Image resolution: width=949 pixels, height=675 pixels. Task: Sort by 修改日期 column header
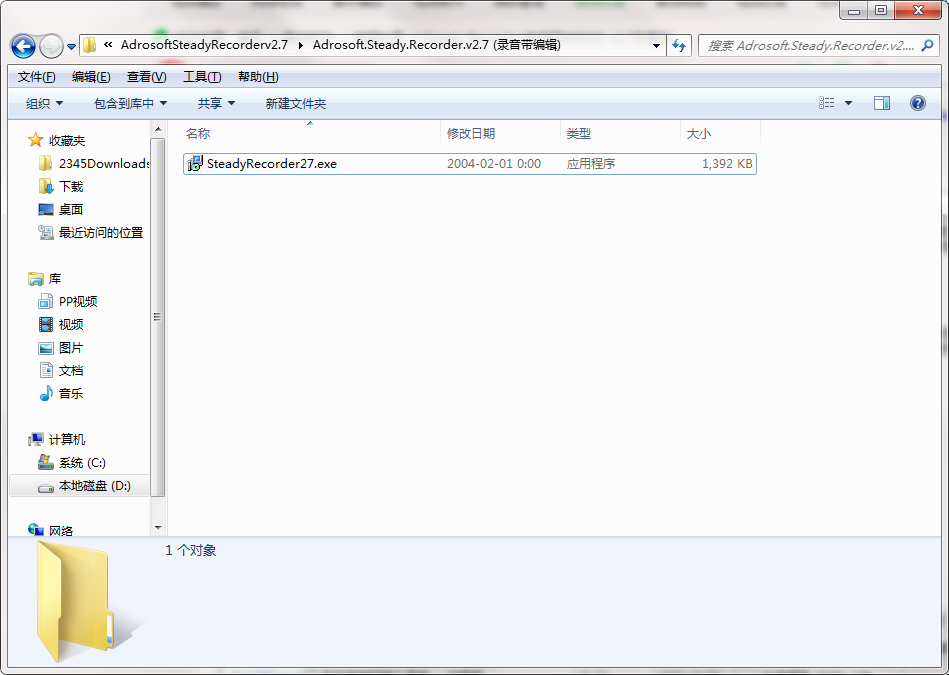click(501, 133)
